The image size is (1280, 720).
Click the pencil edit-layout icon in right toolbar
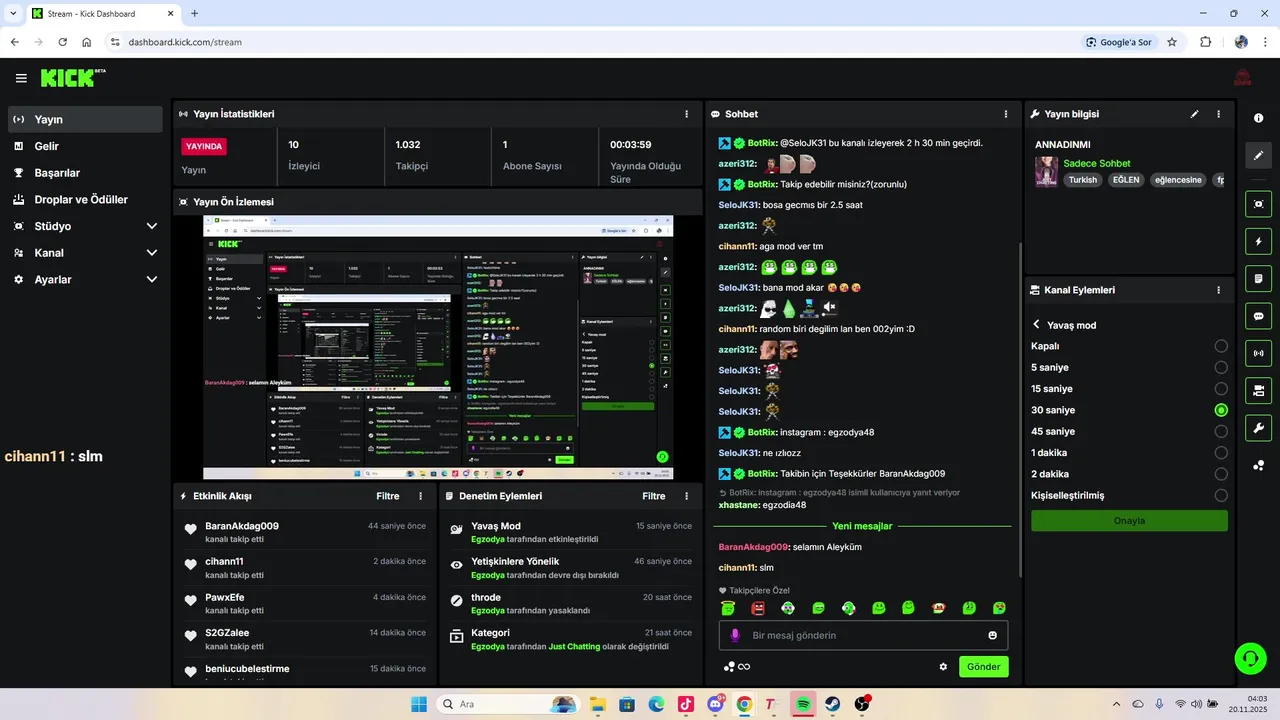coord(1258,155)
